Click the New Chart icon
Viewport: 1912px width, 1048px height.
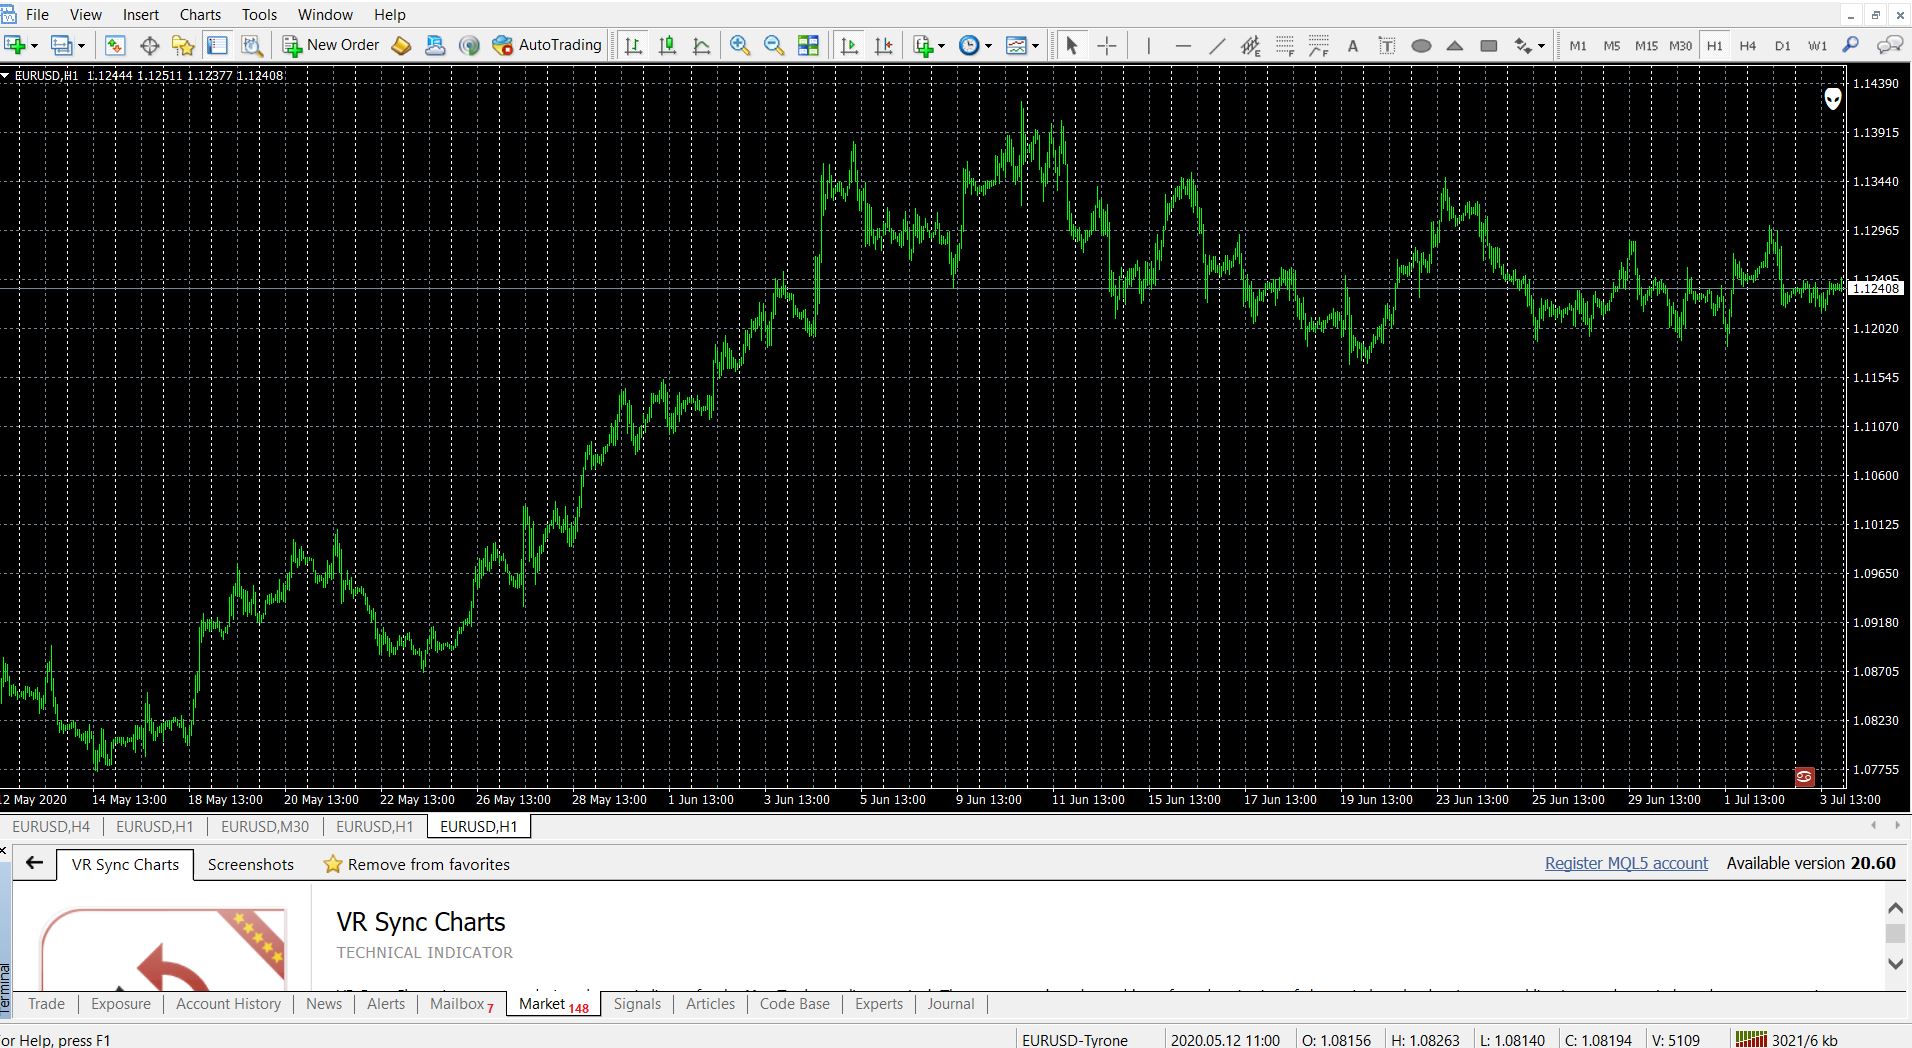(x=15, y=45)
